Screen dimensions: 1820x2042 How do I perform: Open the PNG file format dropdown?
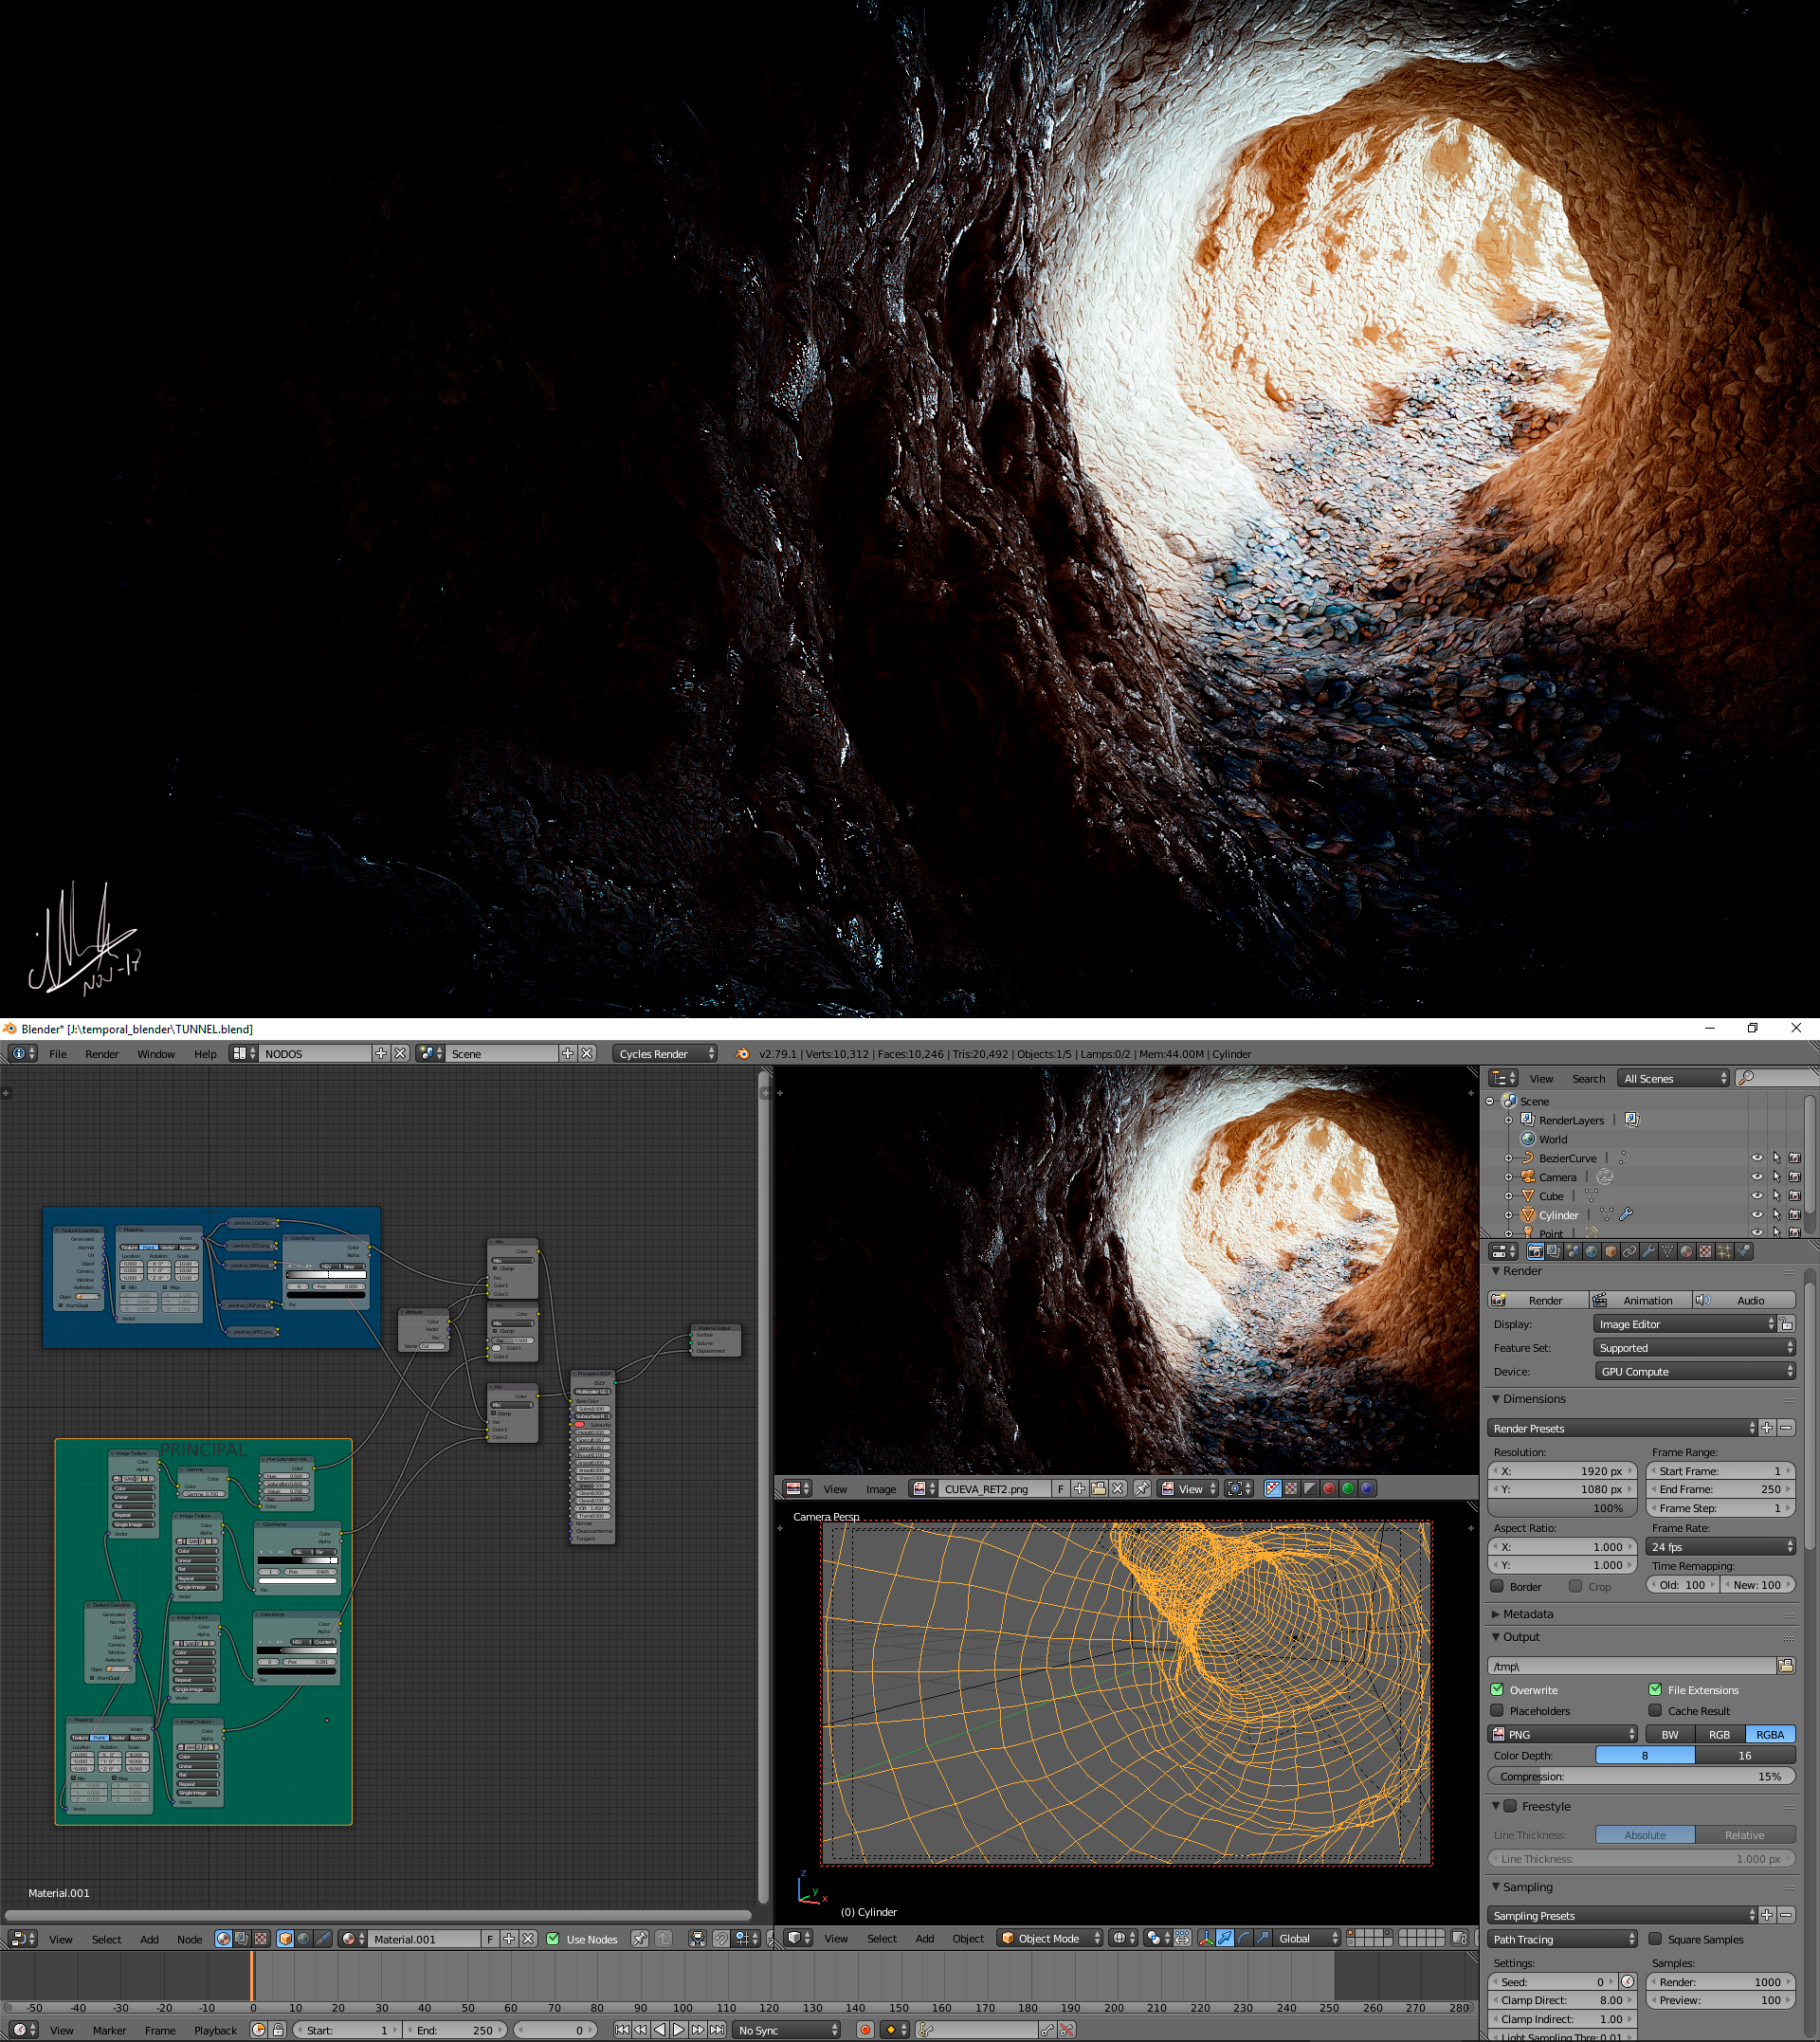click(x=1563, y=1734)
